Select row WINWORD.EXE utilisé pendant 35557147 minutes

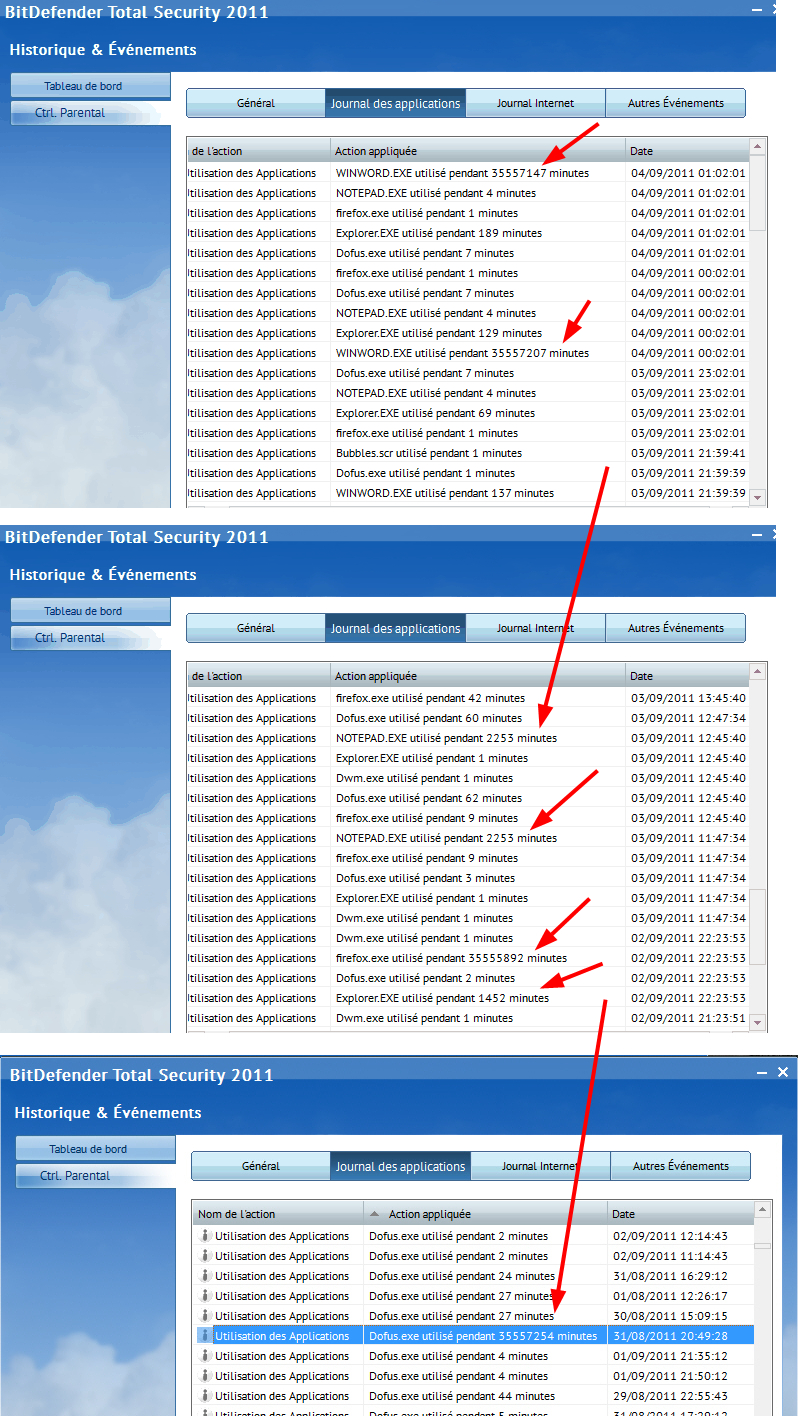[467, 173]
